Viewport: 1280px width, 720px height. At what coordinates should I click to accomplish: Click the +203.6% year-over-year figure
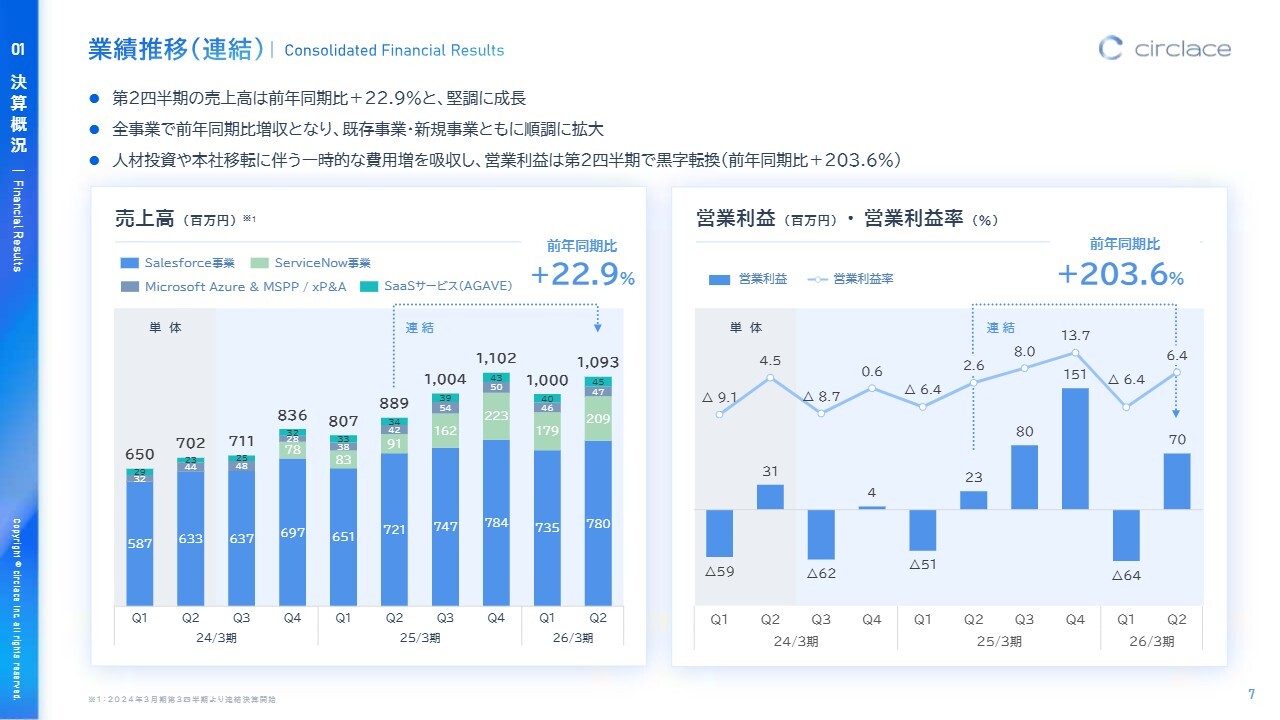coord(1120,274)
